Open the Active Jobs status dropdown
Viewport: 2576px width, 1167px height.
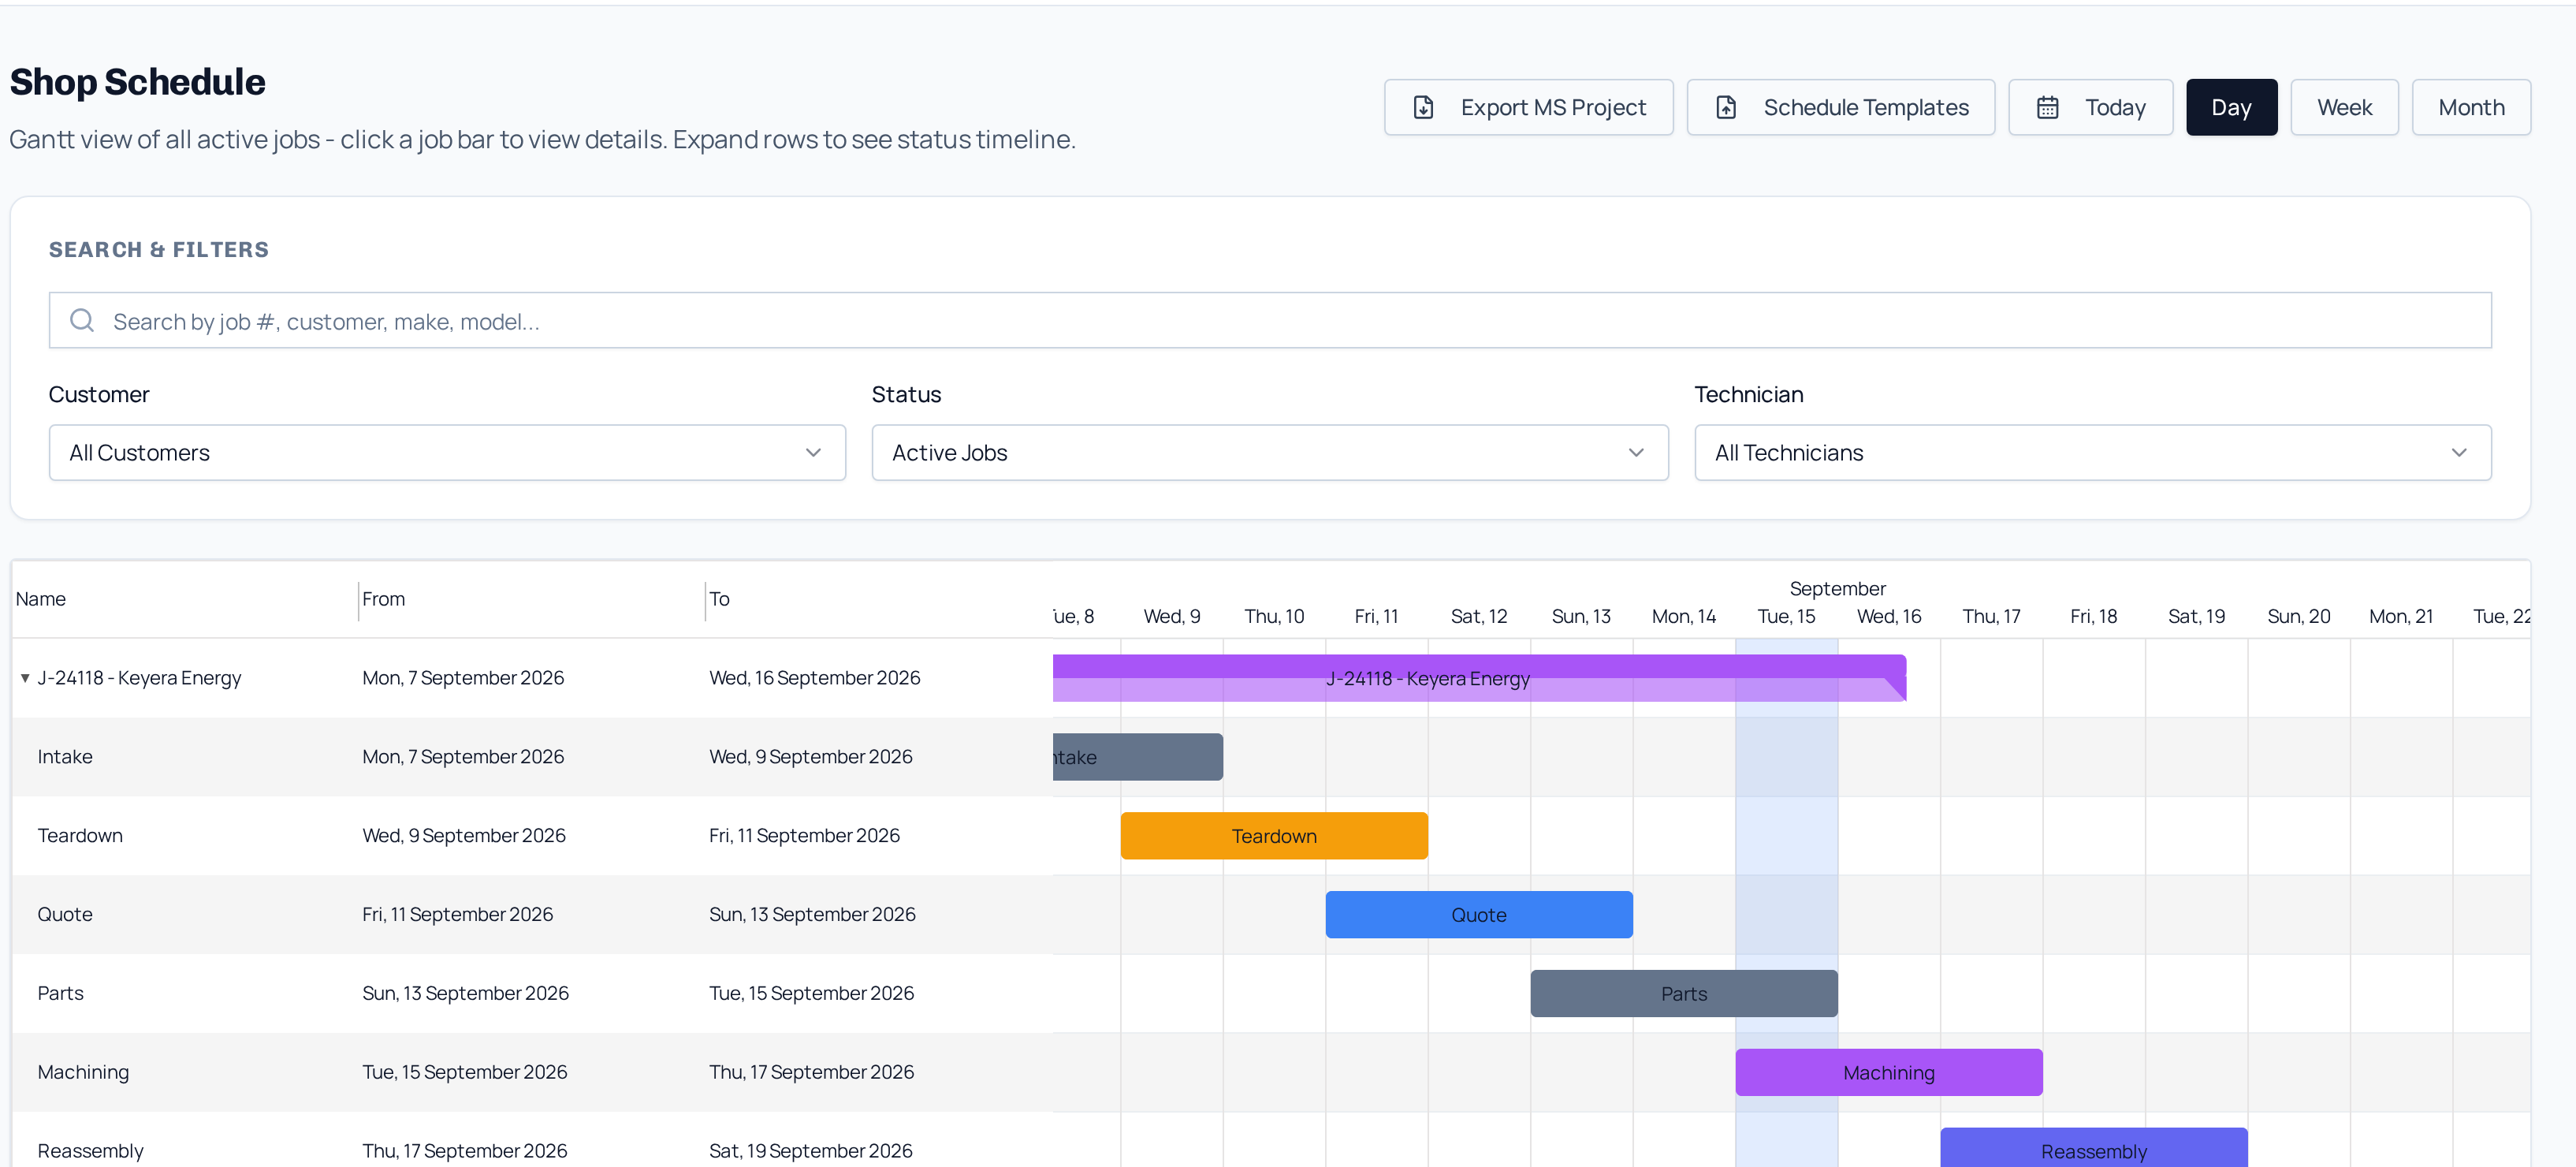(x=1270, y=452)
